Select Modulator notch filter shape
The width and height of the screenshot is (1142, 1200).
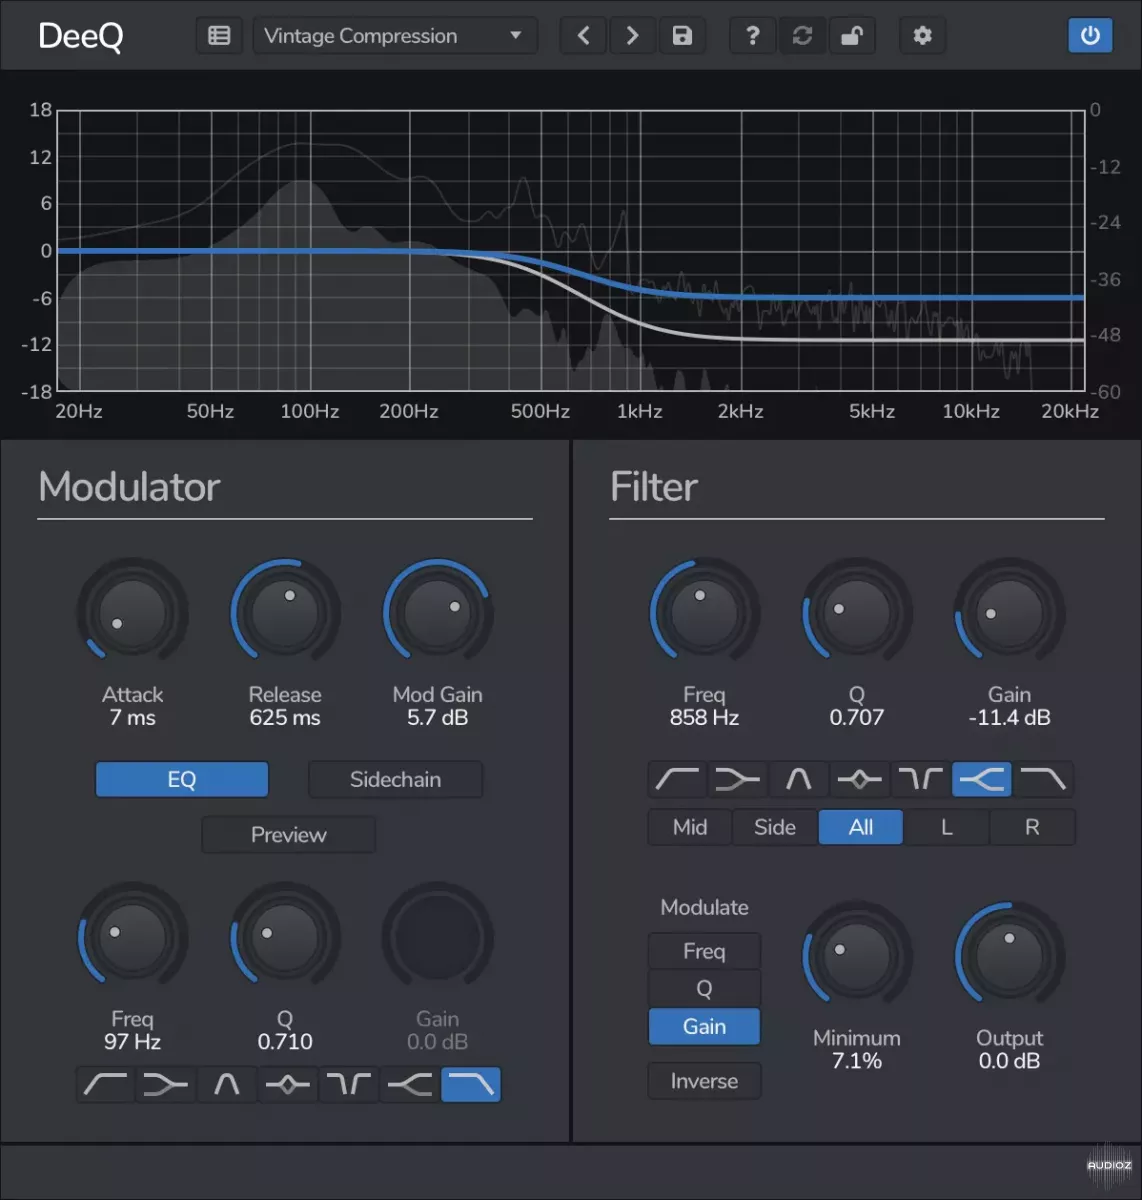pos(349,1084)
